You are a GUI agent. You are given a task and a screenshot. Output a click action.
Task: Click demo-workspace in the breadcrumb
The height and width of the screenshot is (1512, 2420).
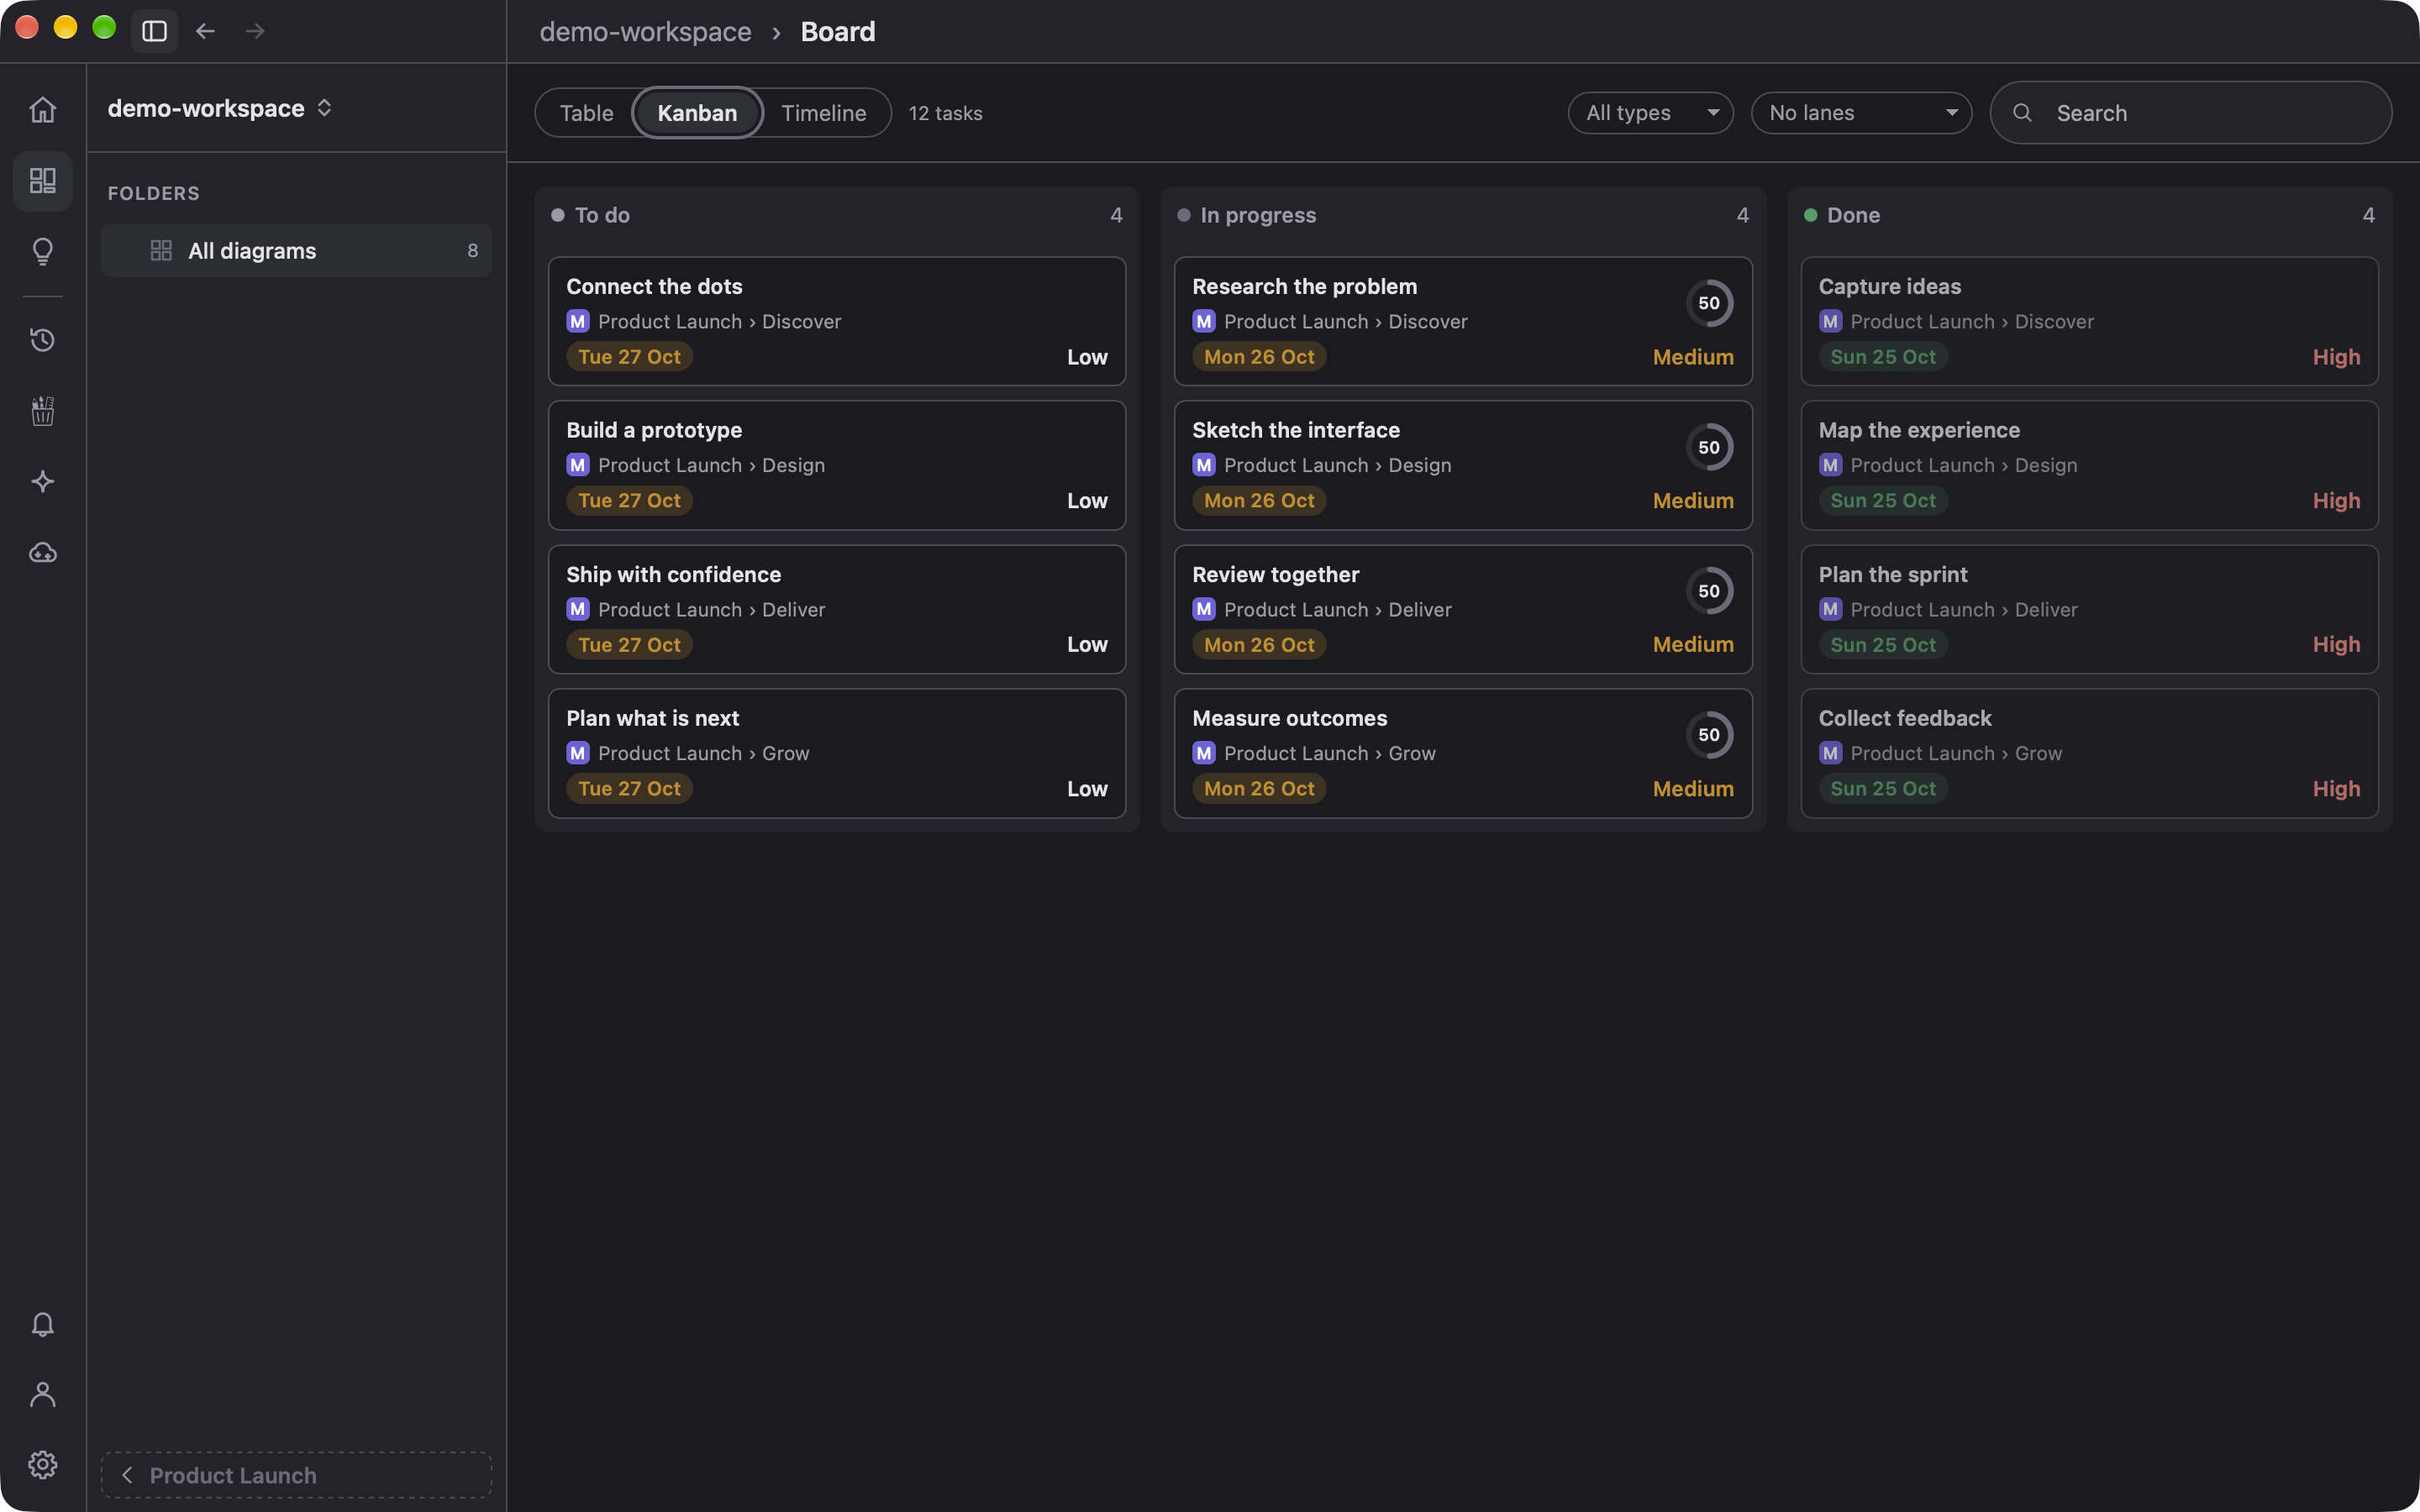click(x=645, y=31)
